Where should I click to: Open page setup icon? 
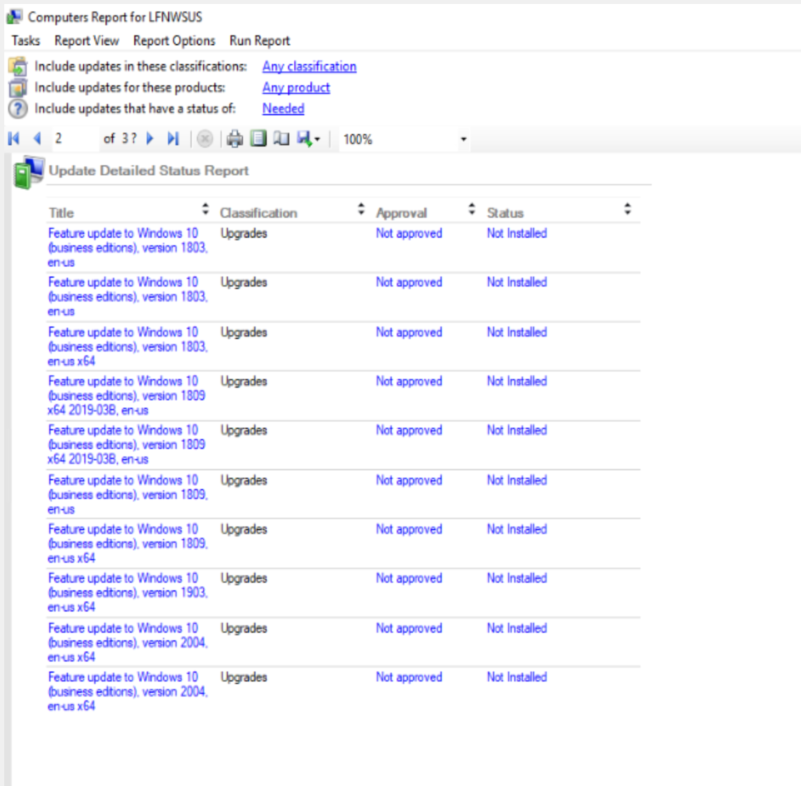(281, 138)
